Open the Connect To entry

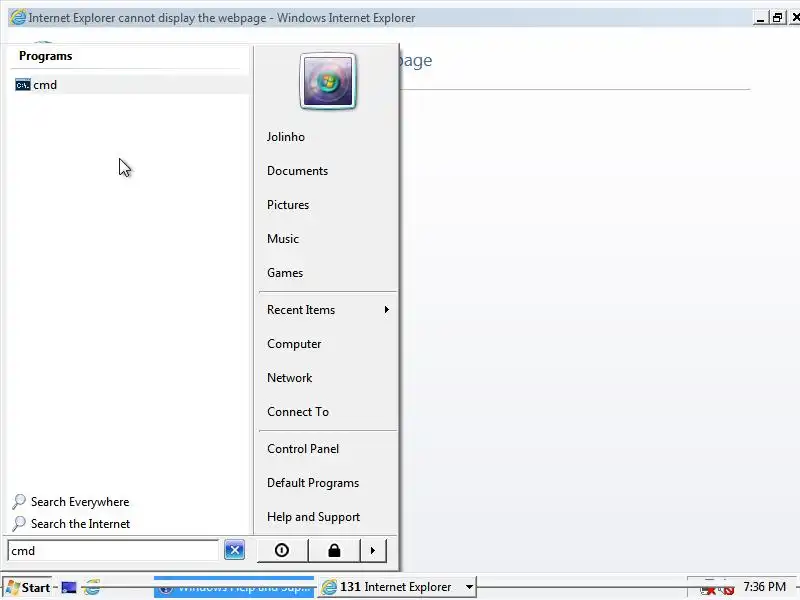tap(298, 412)
